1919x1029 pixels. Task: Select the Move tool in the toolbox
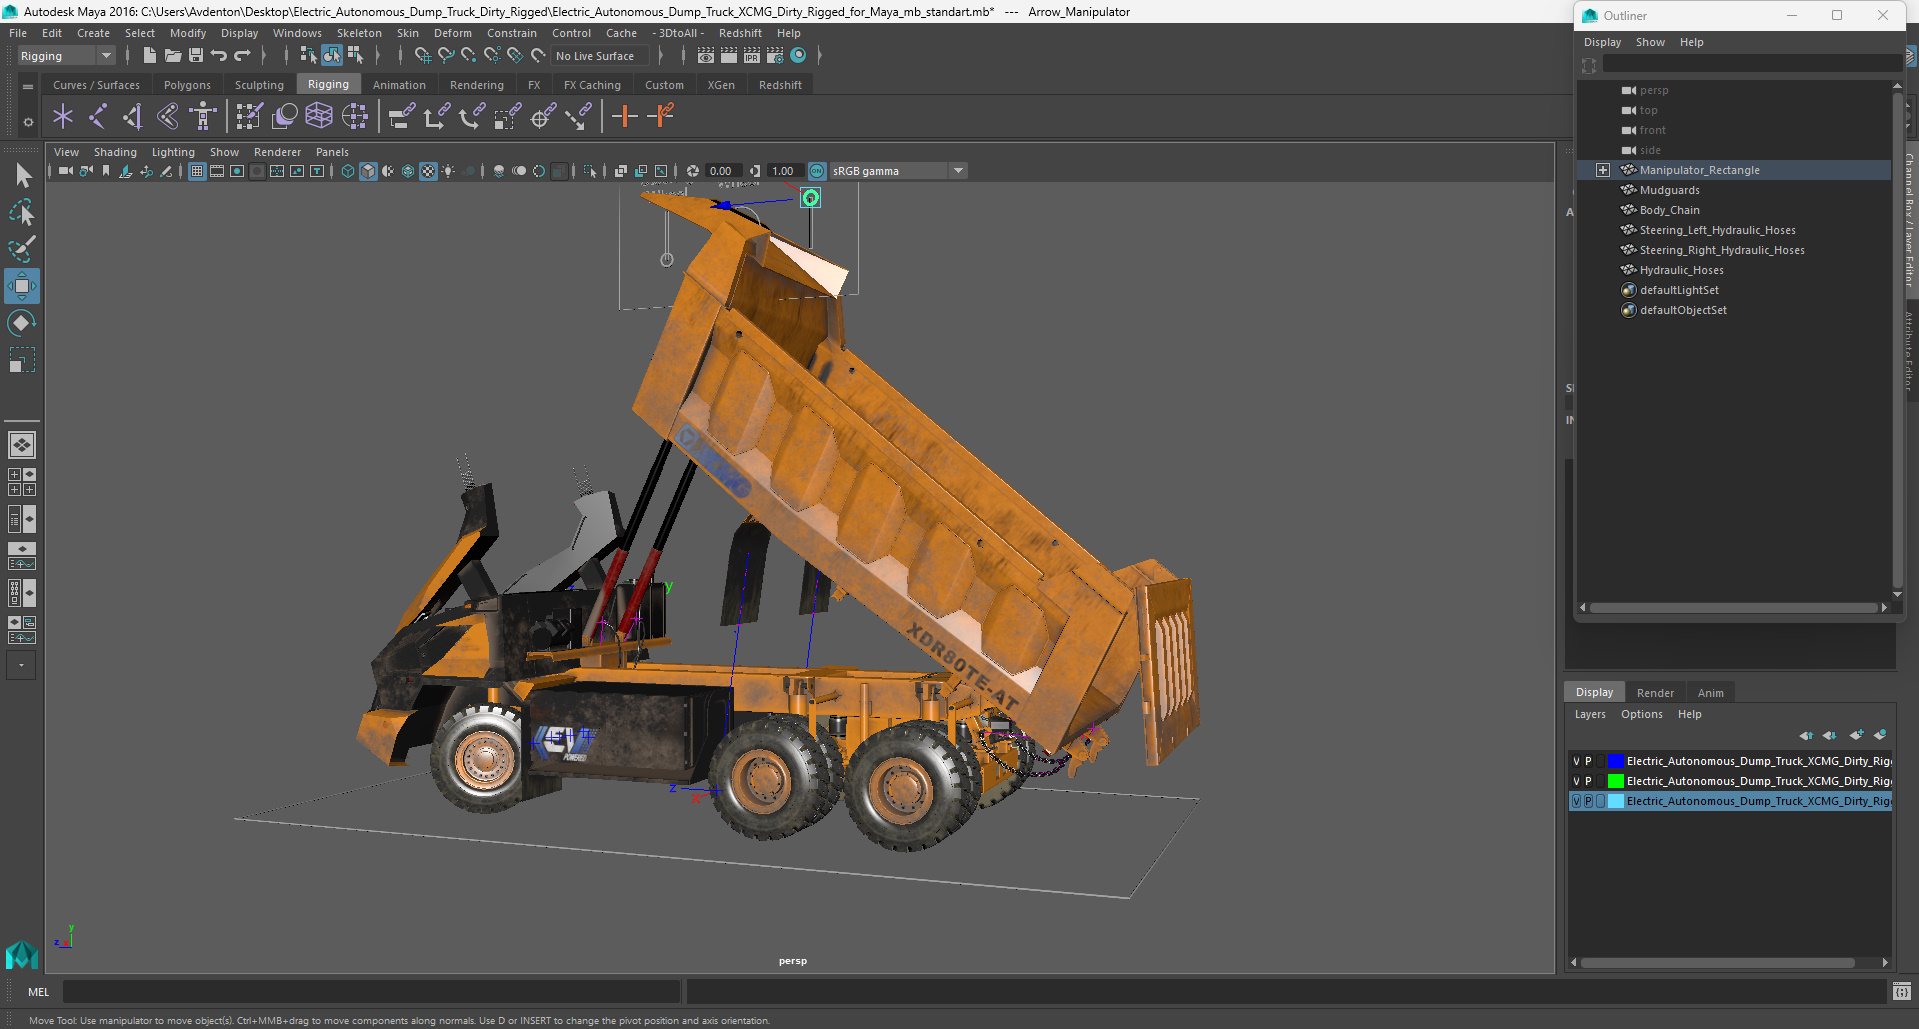tap(21, 286)
